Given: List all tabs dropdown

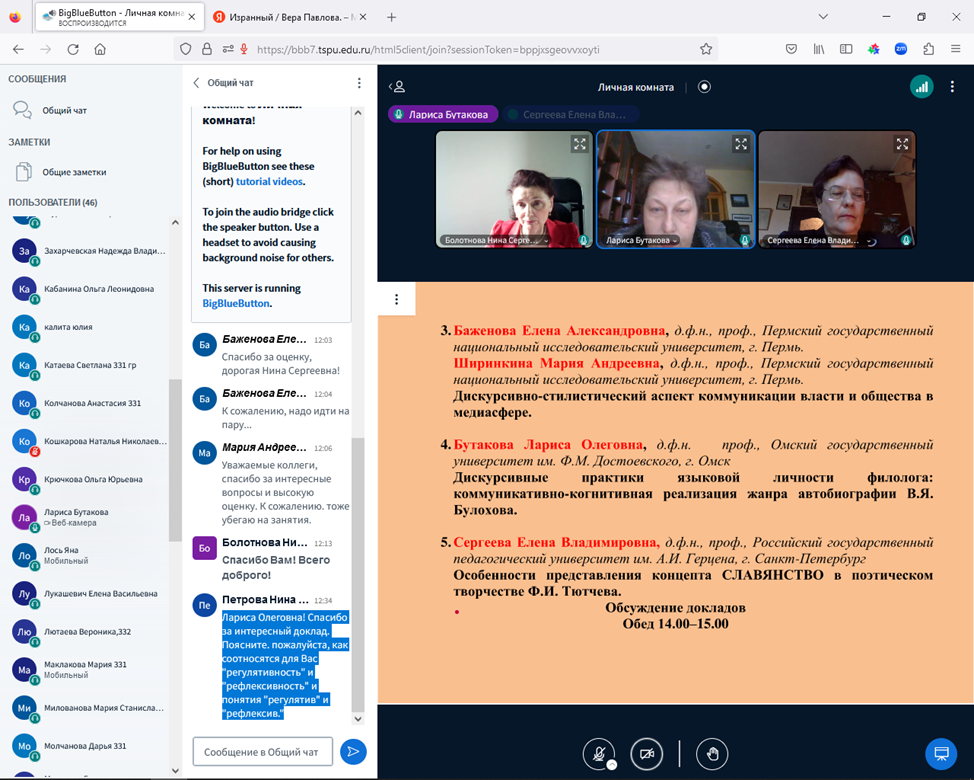Looking at the screenshot, I should coord(823,17).
